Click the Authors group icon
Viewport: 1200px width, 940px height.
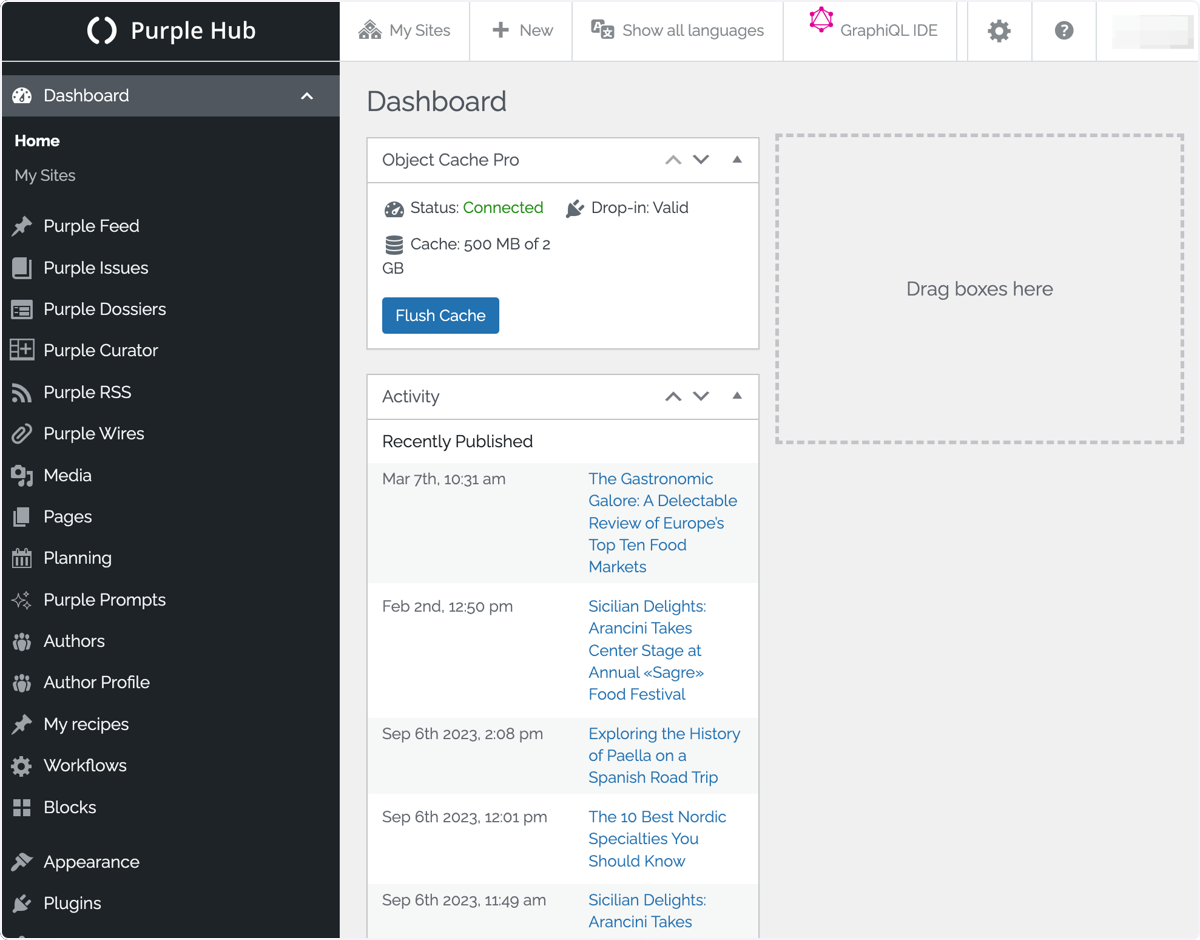(x=22, y=641)
